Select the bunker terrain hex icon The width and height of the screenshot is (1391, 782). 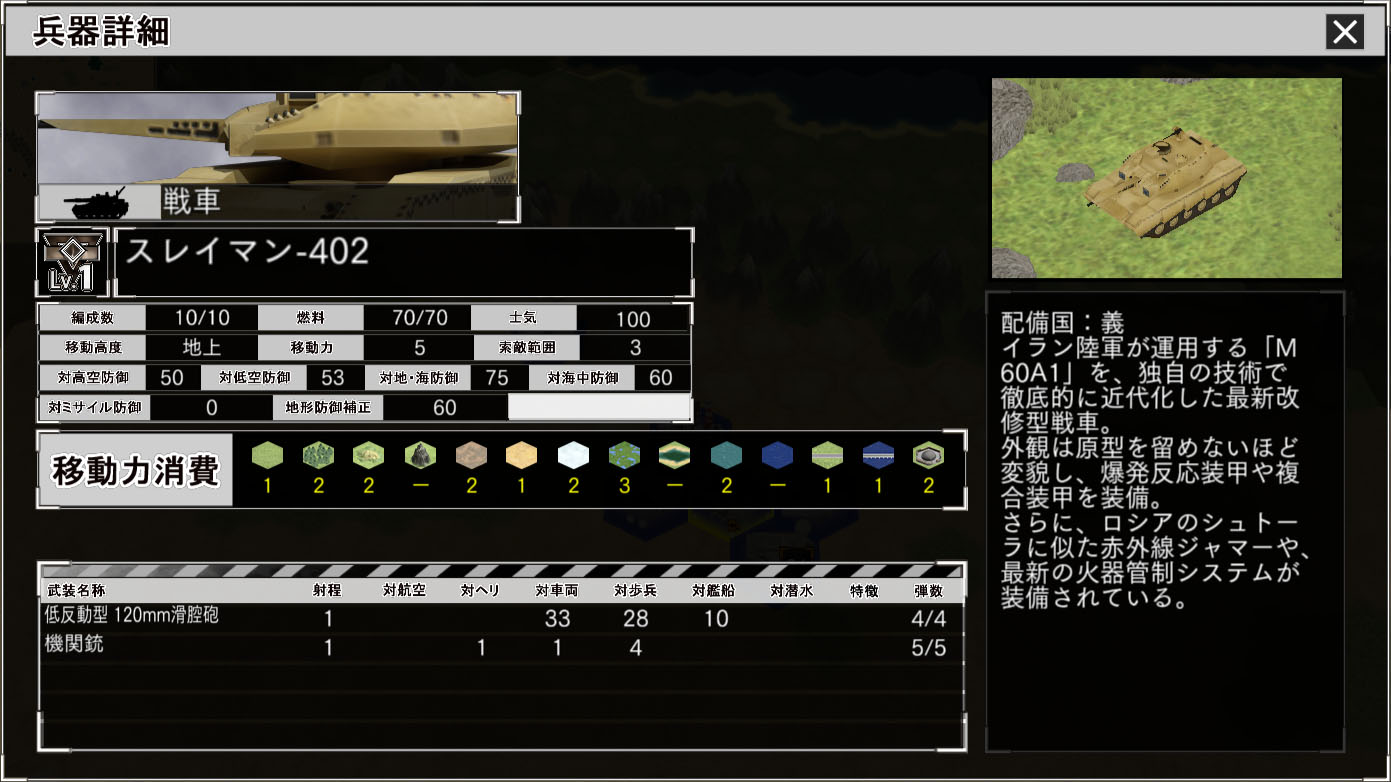(x=929, y=456)
